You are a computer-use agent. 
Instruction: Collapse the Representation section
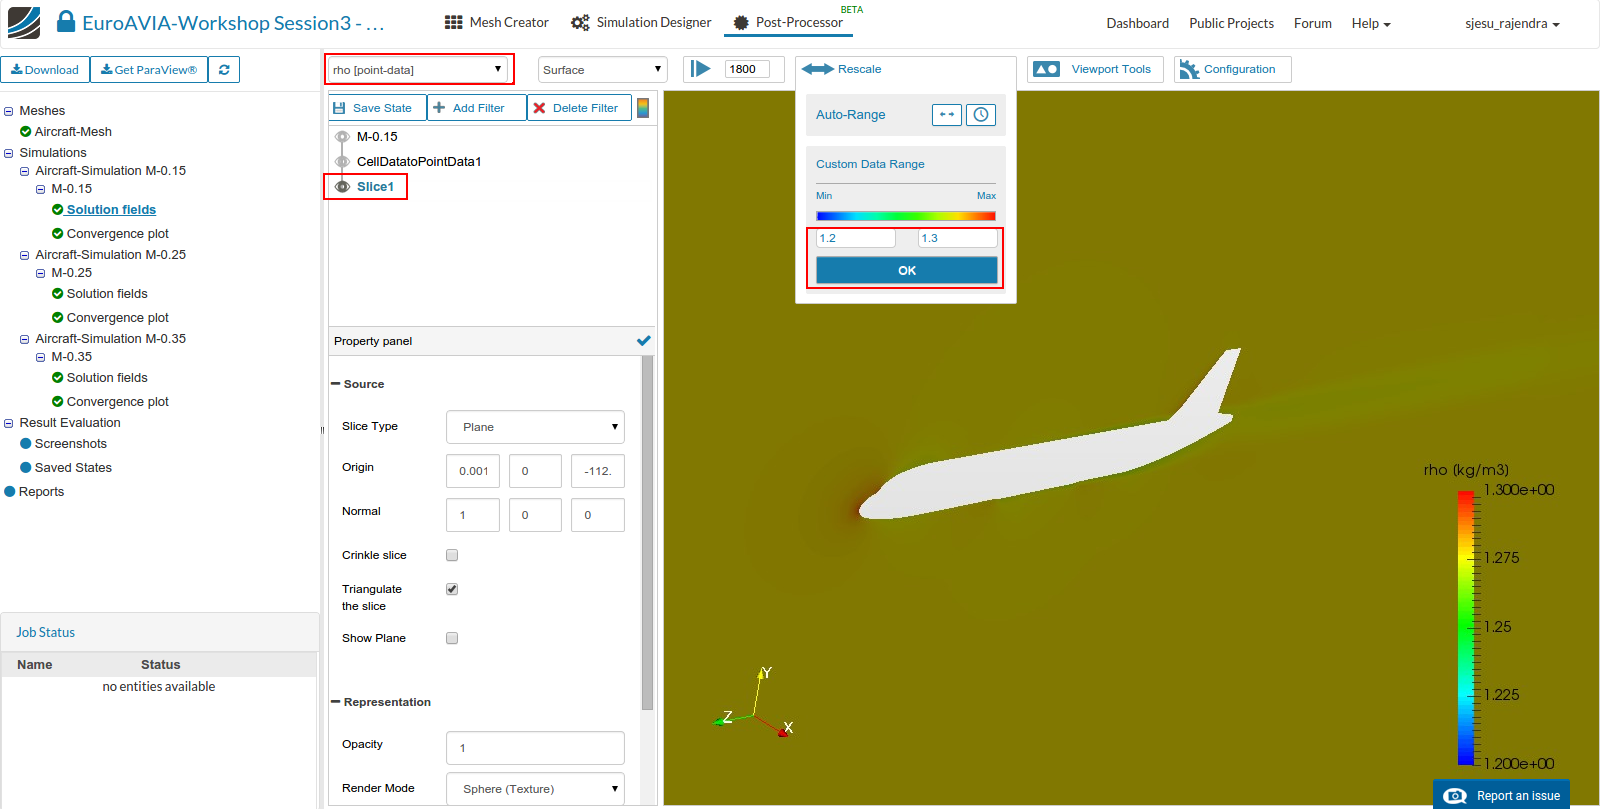tap(336, 702)
